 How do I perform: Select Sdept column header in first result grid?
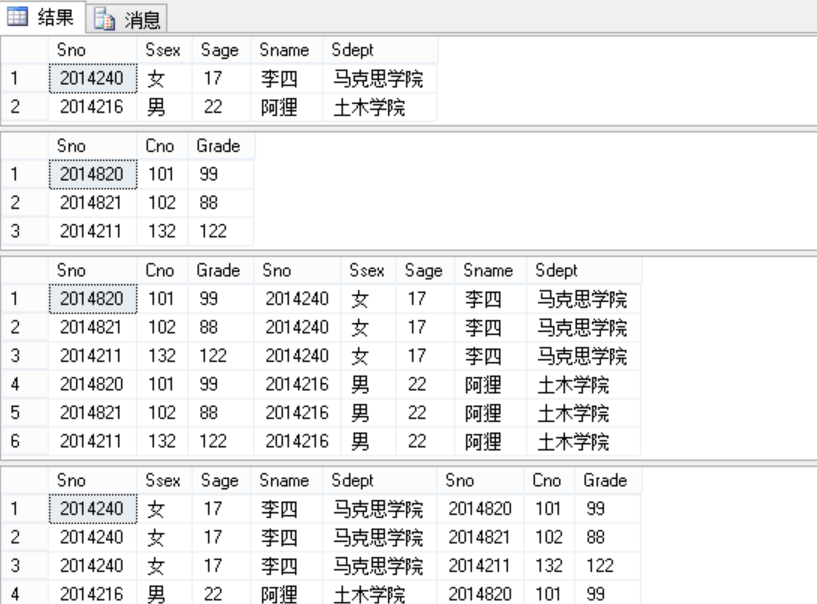(x=380, y=50)
